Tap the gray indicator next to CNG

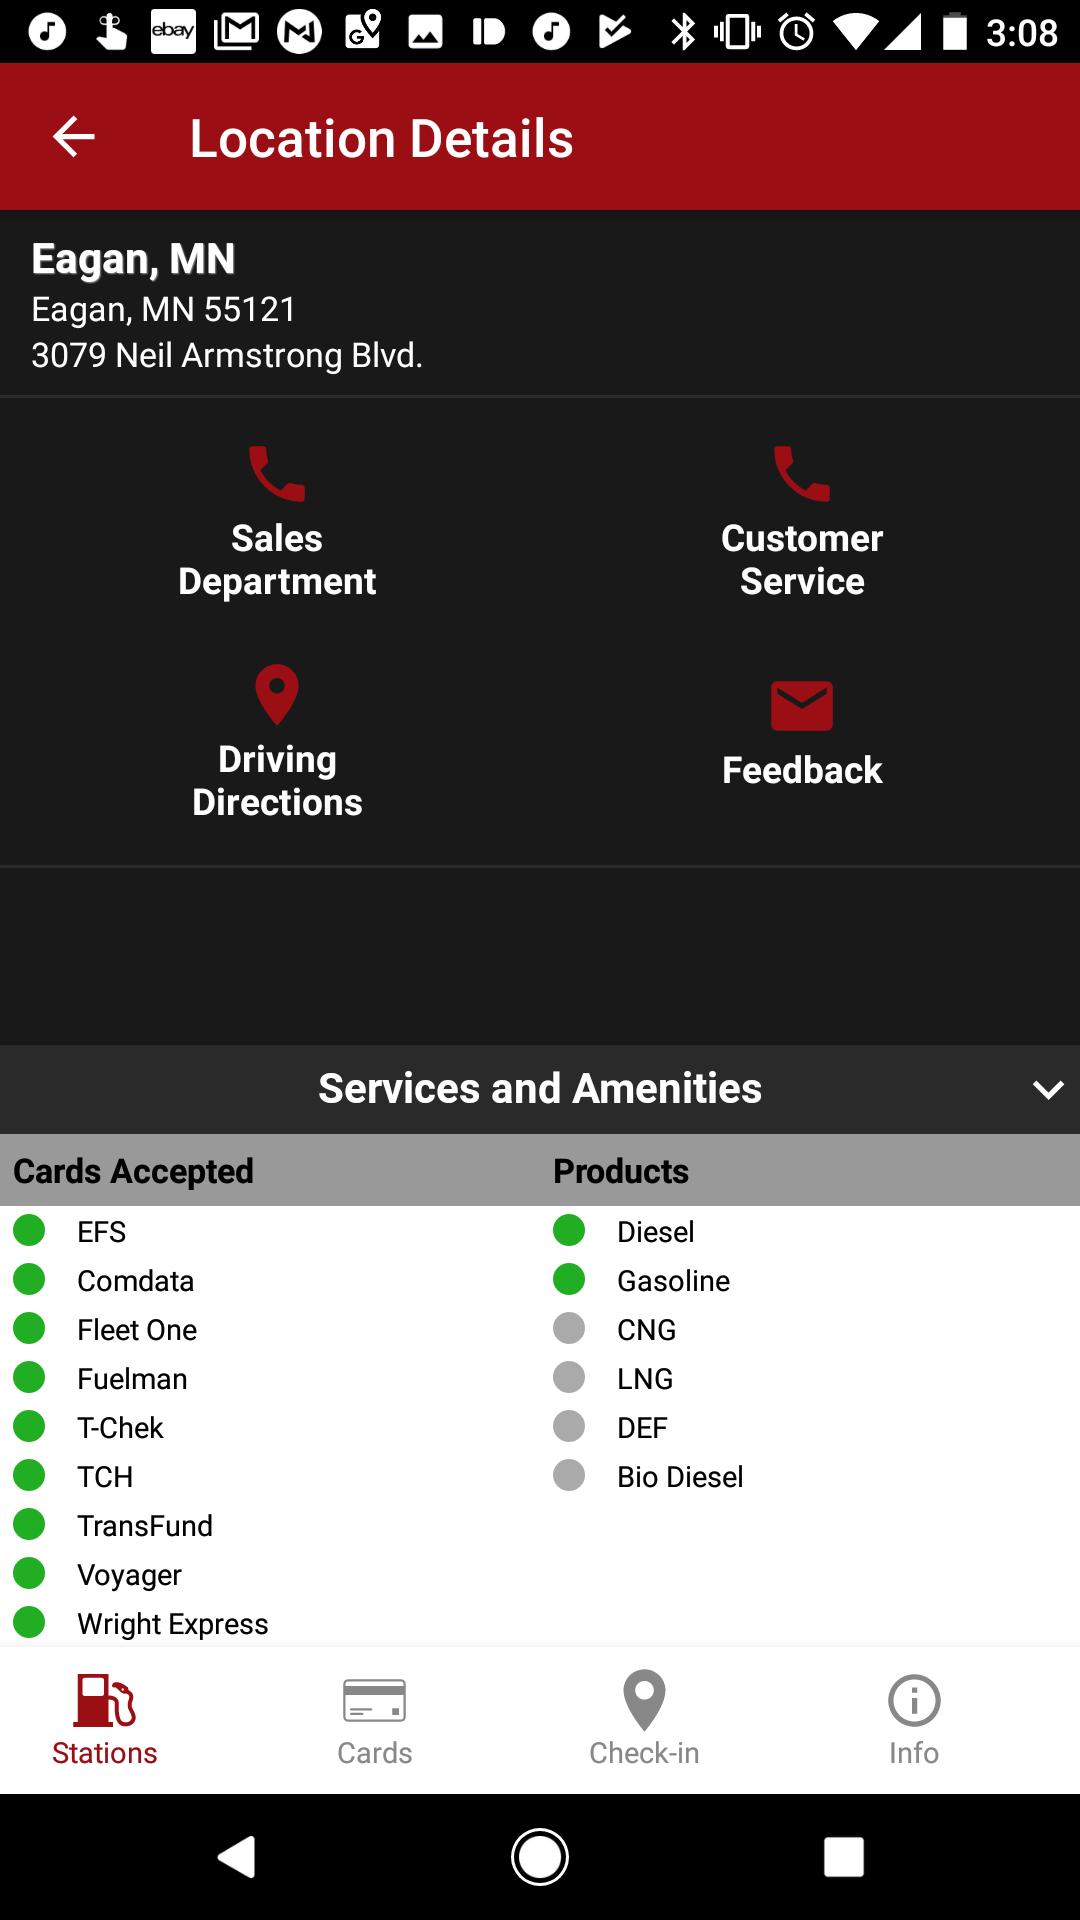click(x=569, y=1328)
